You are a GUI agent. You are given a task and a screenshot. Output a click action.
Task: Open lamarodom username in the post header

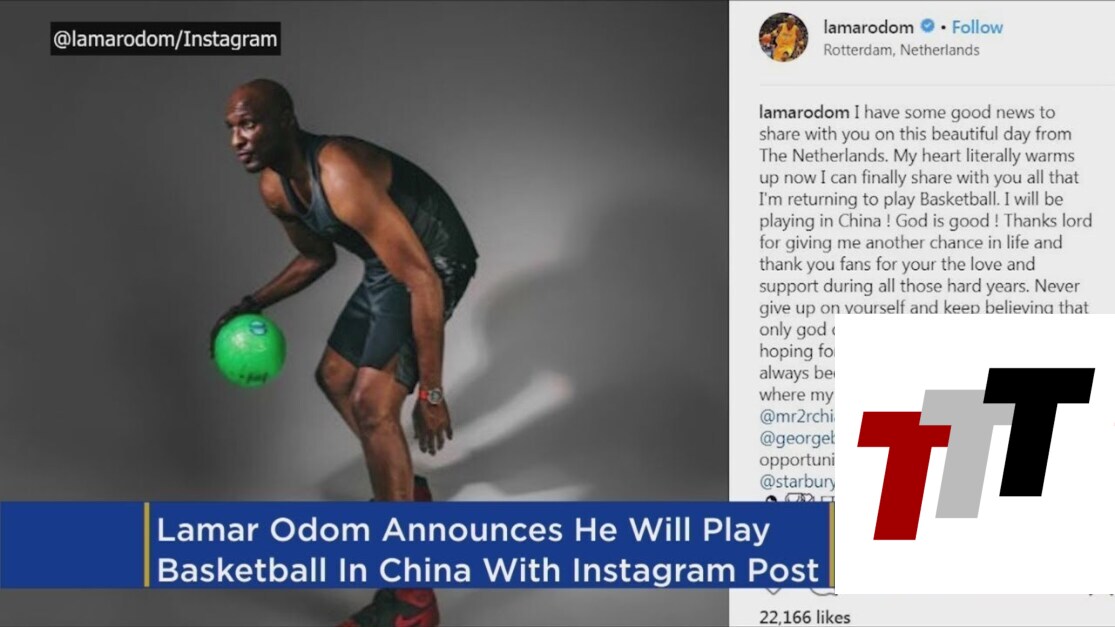(x=868, y=27)
